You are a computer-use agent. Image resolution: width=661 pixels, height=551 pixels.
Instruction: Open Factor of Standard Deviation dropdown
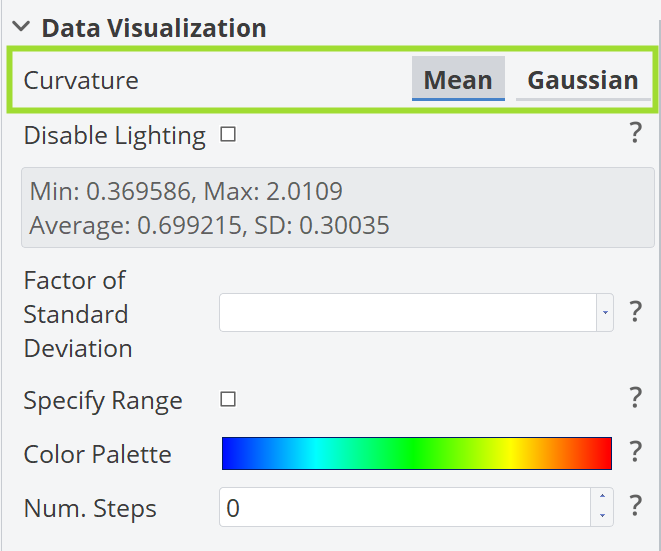point(605,312)
